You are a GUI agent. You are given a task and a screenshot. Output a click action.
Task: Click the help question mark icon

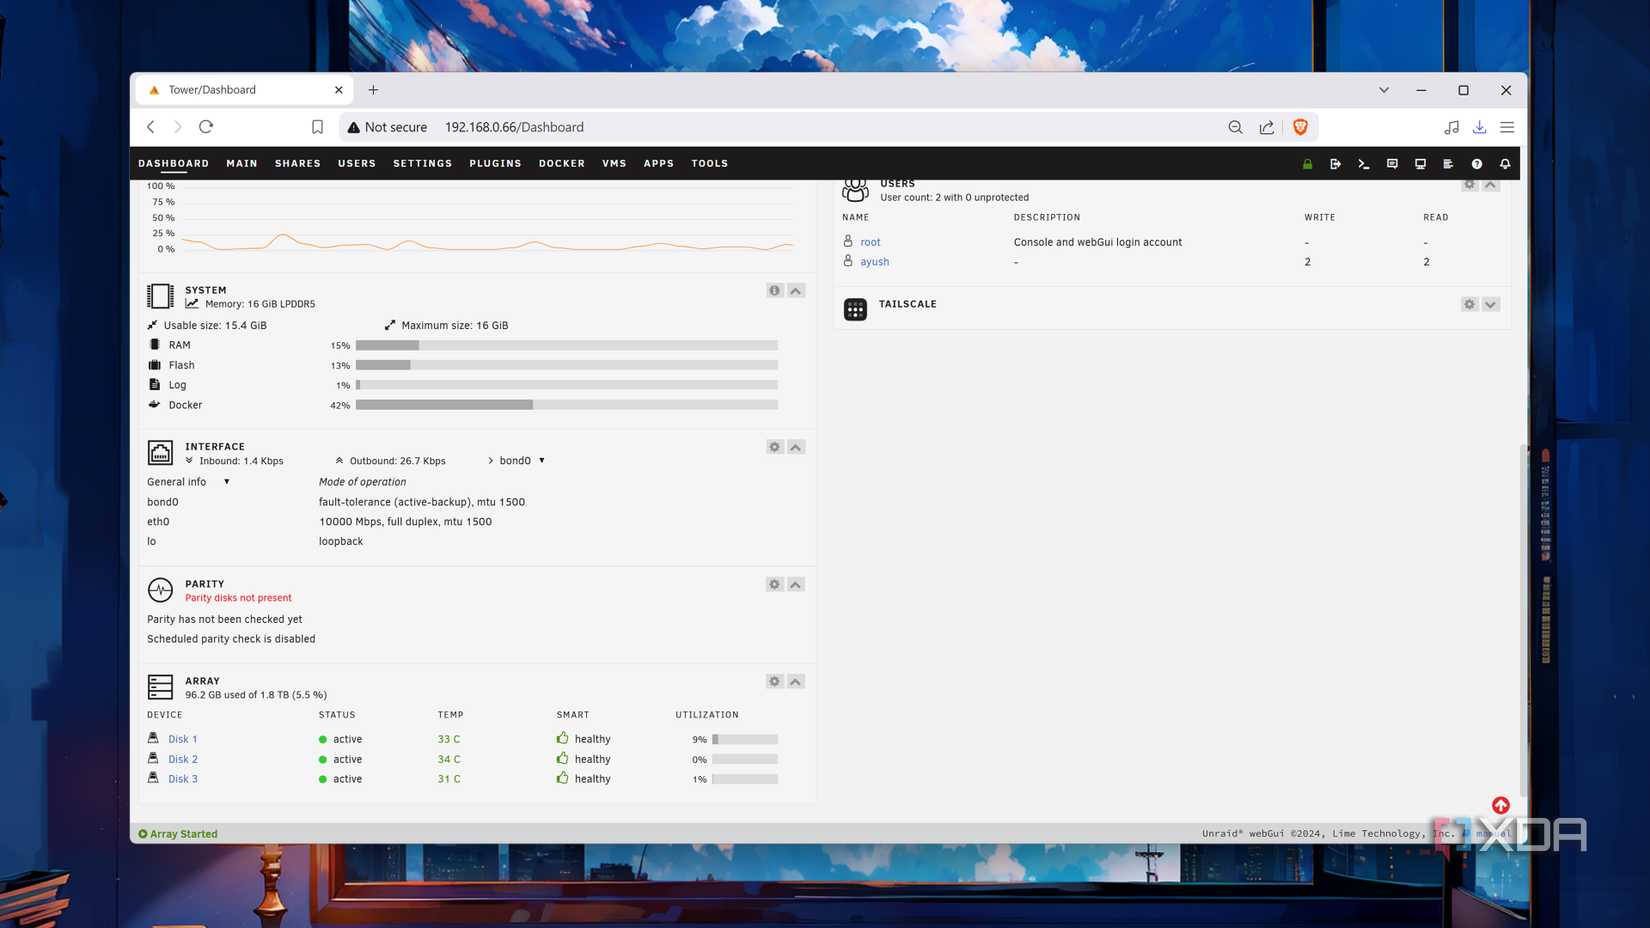click(x=1476, y=164)
